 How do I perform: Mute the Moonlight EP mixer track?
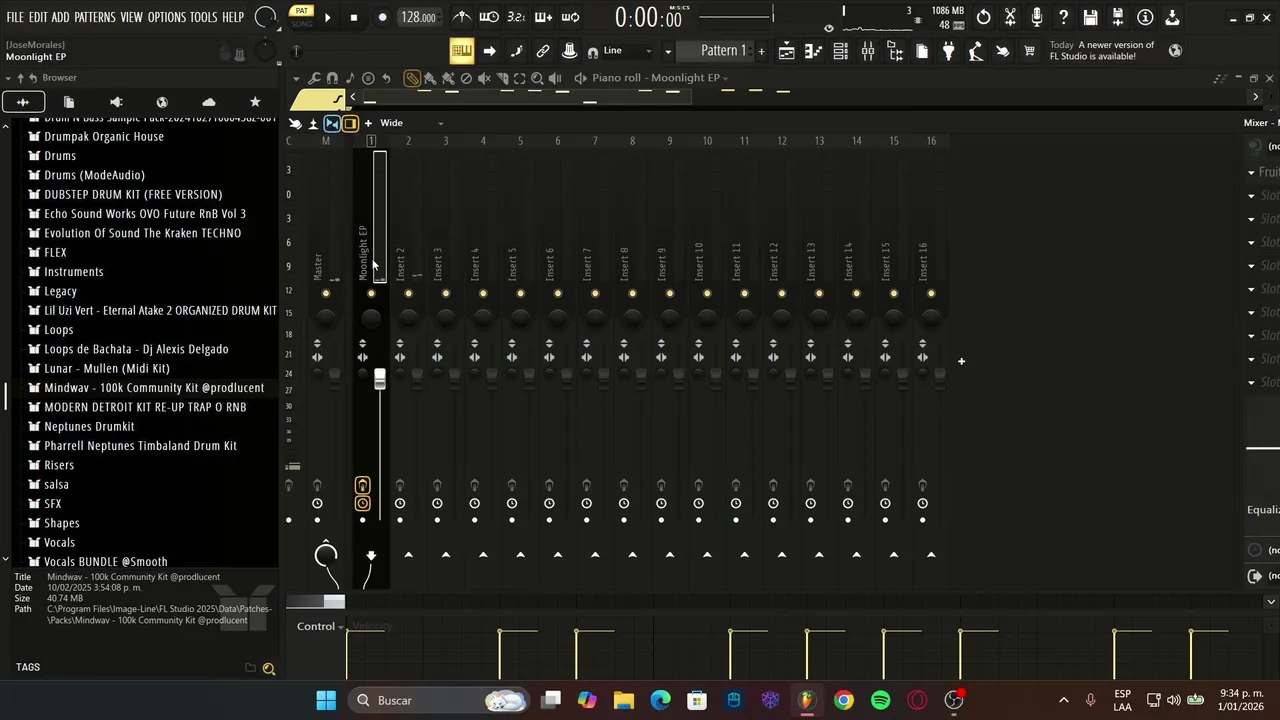coord(371,293)
